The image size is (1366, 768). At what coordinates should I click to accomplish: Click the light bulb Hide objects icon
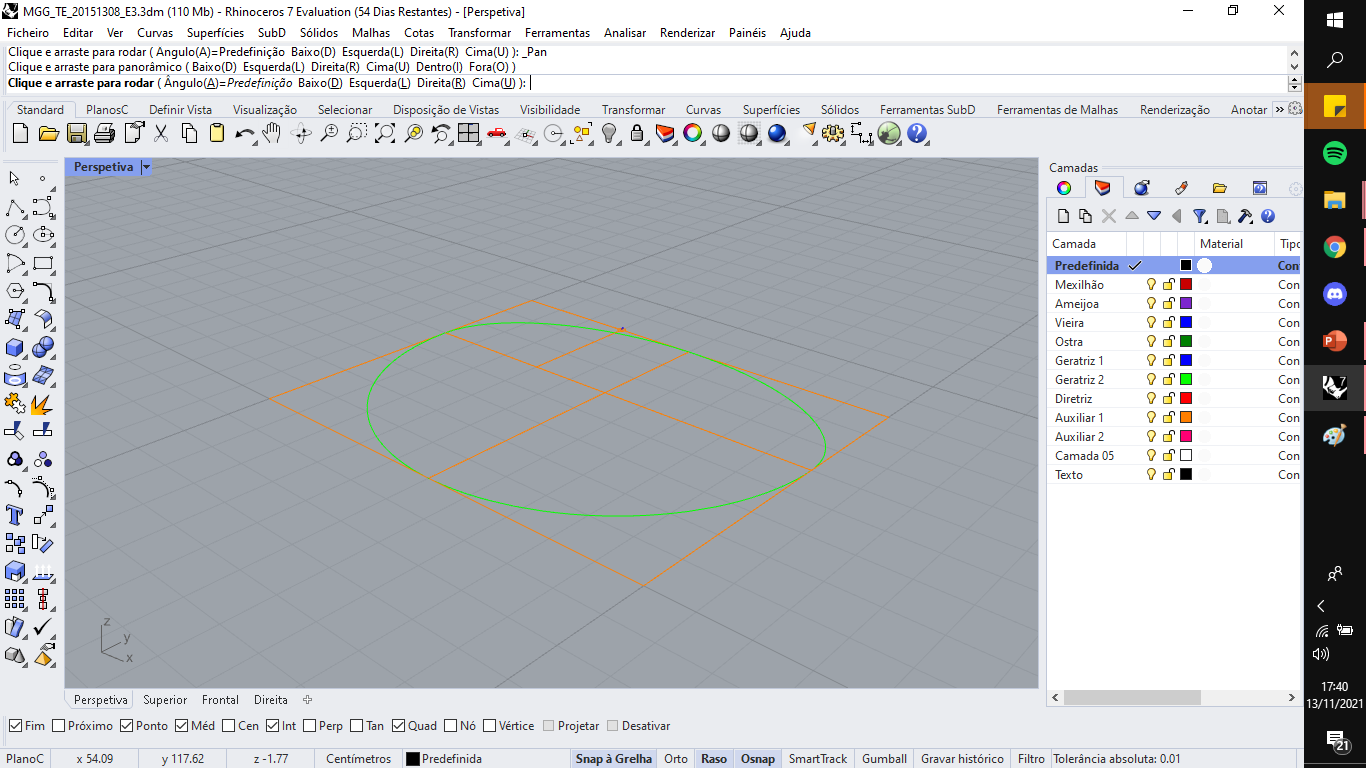coord(609,133)
